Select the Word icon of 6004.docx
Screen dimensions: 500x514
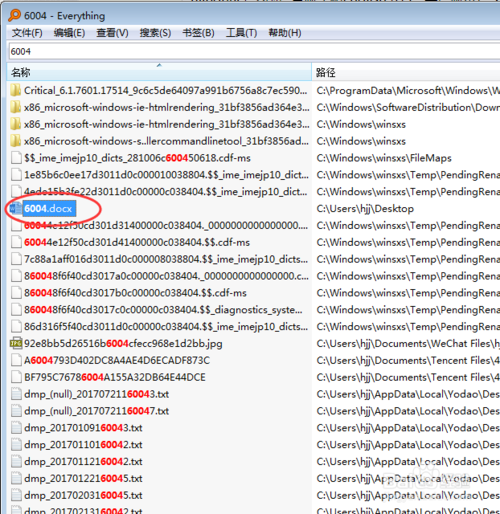click(15, 209)
